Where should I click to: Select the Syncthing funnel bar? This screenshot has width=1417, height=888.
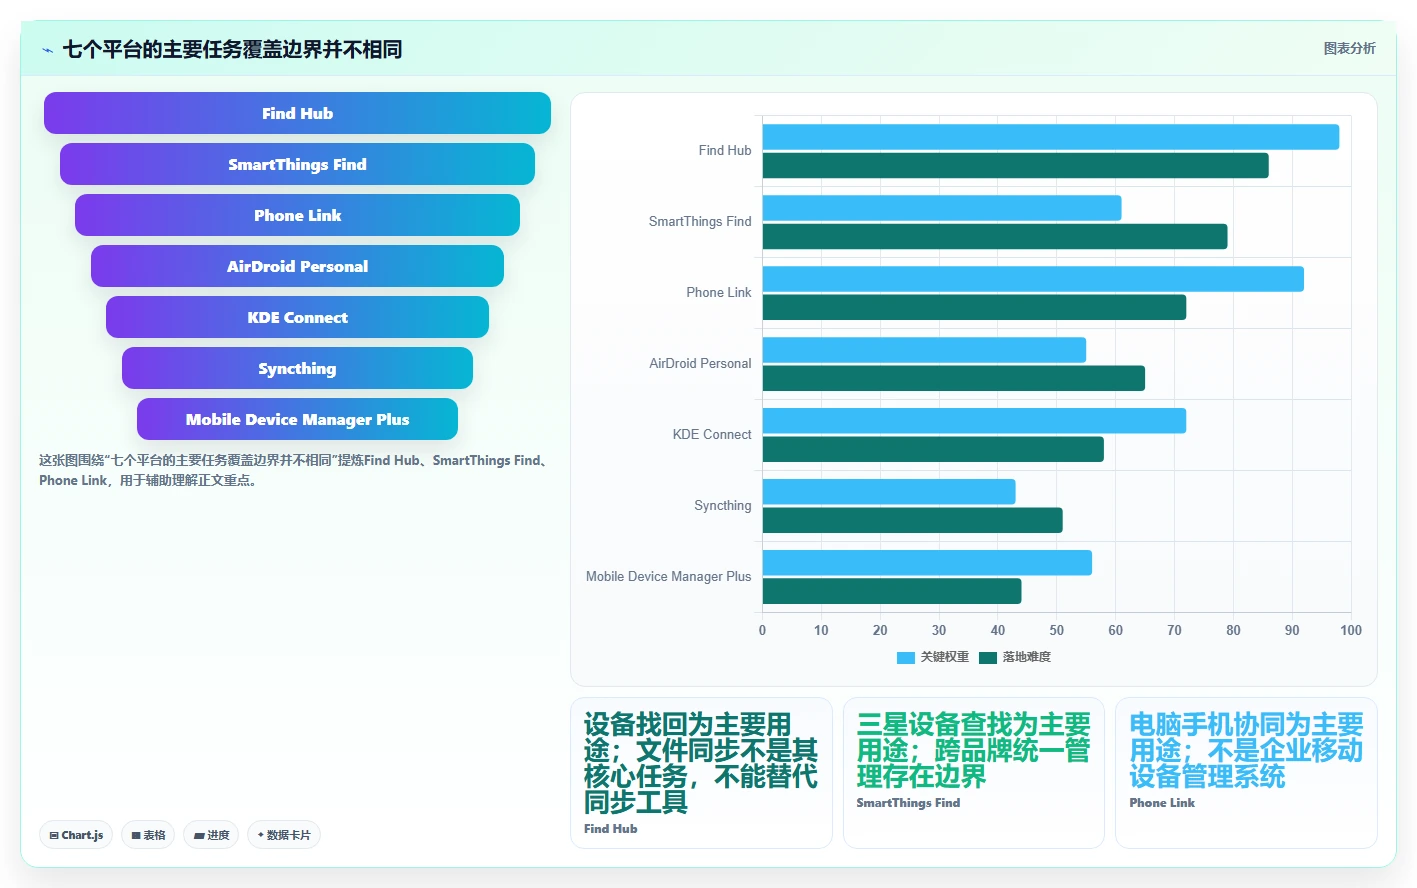tap(297, 368)
